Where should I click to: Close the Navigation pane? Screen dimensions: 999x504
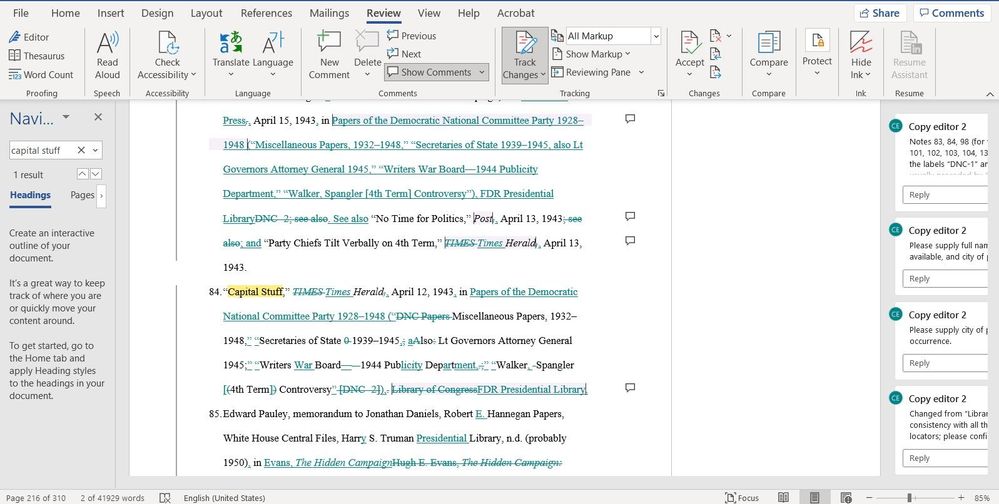click(x=98, y=117)
